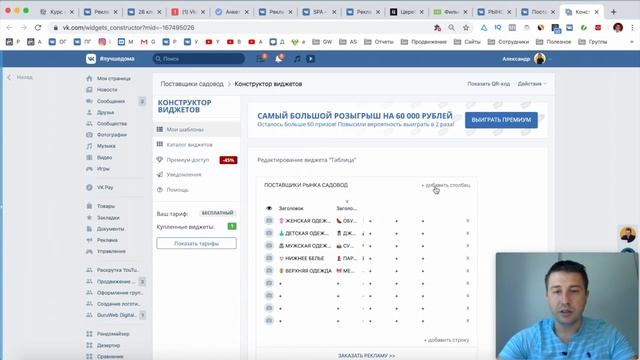Click the play button in VK header
This screenshot has height=360, width=640.
tap(311, 59)
